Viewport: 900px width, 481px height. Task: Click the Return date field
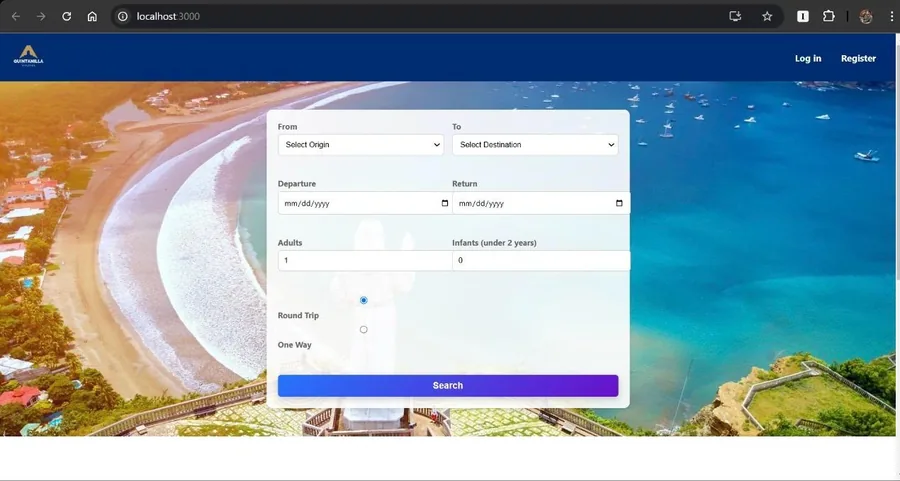tap(541, 203)
